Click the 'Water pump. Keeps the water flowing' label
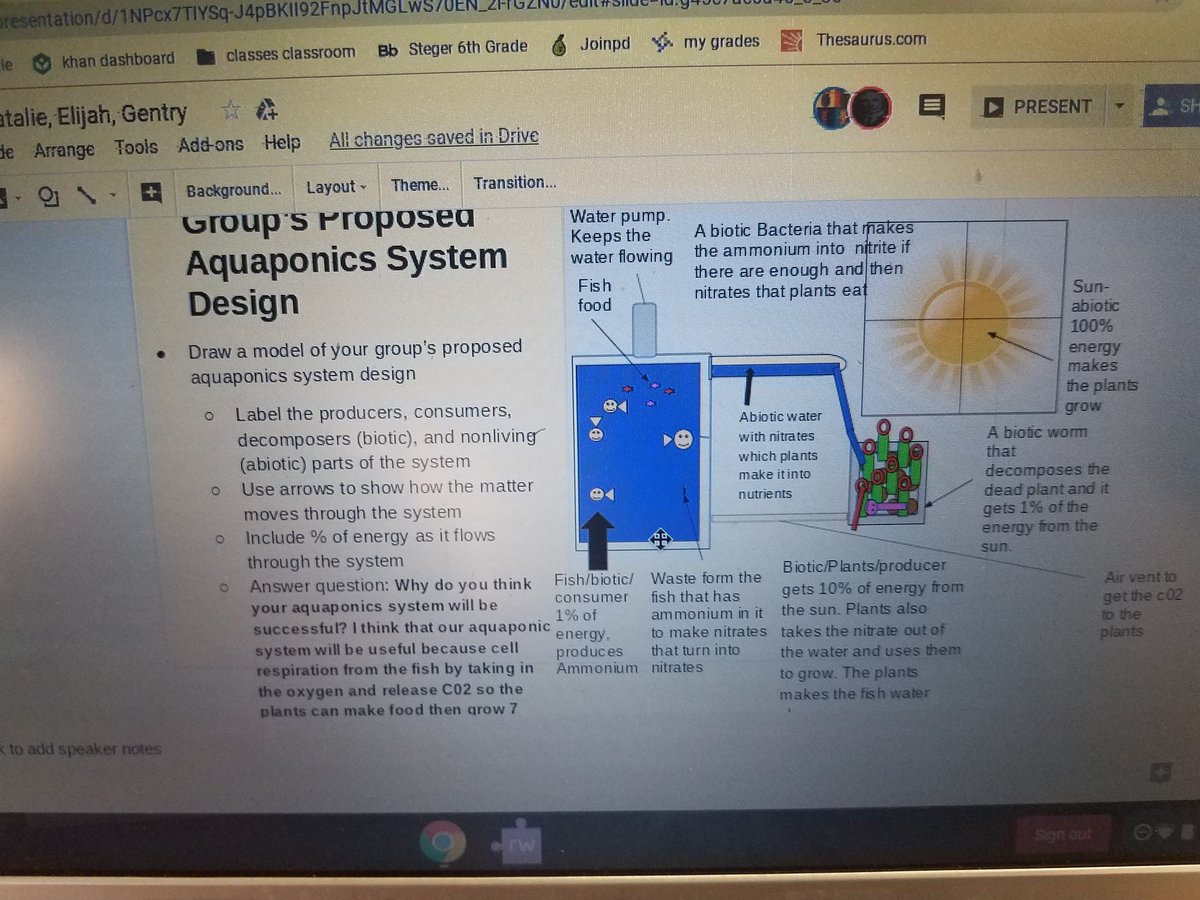 pyautogui.click(x=621, y=236)
